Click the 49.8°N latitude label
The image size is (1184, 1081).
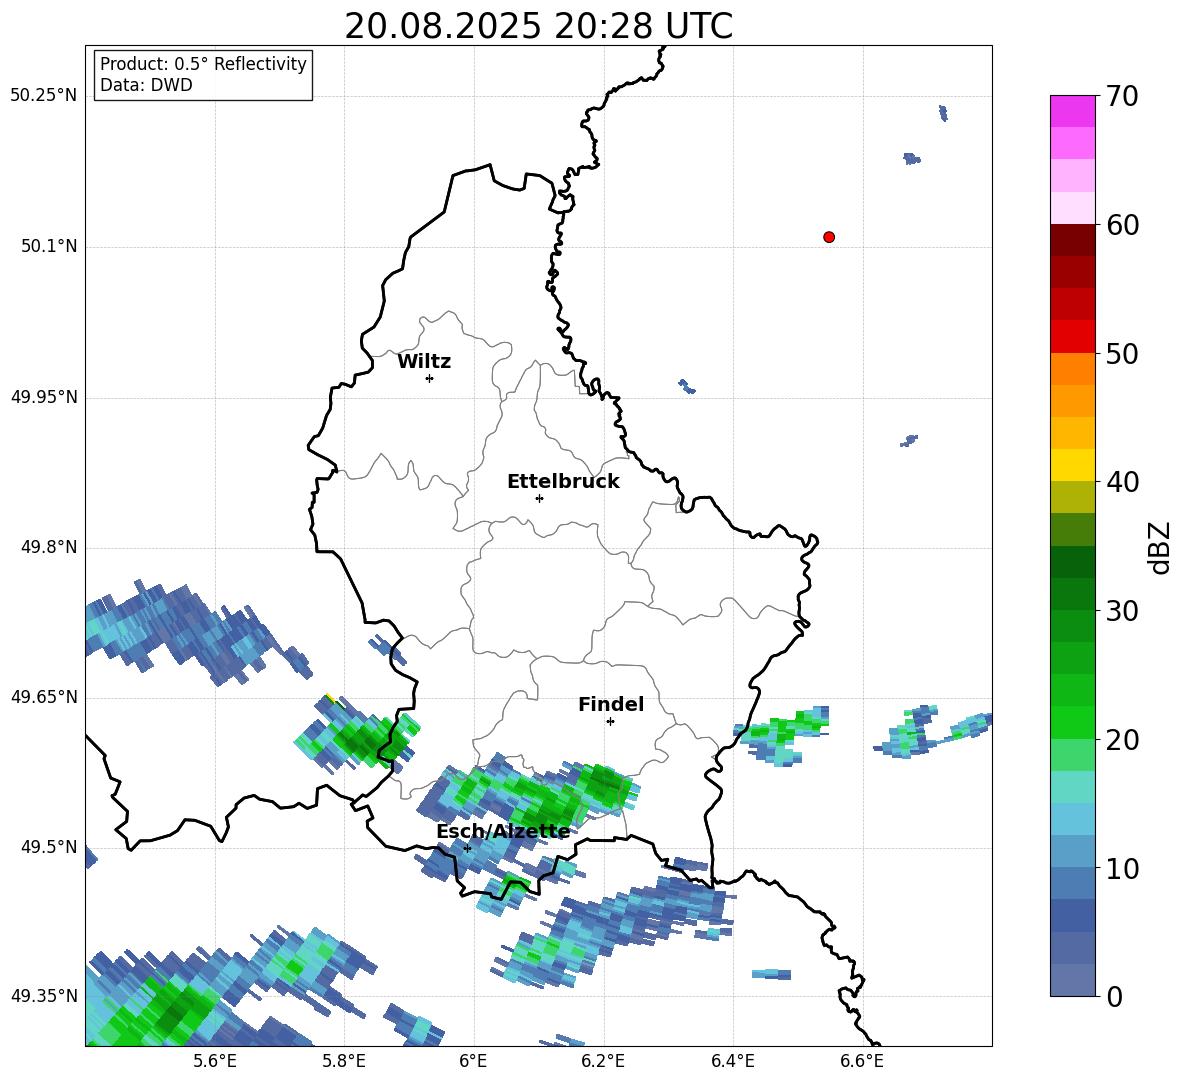click(49, 547)
